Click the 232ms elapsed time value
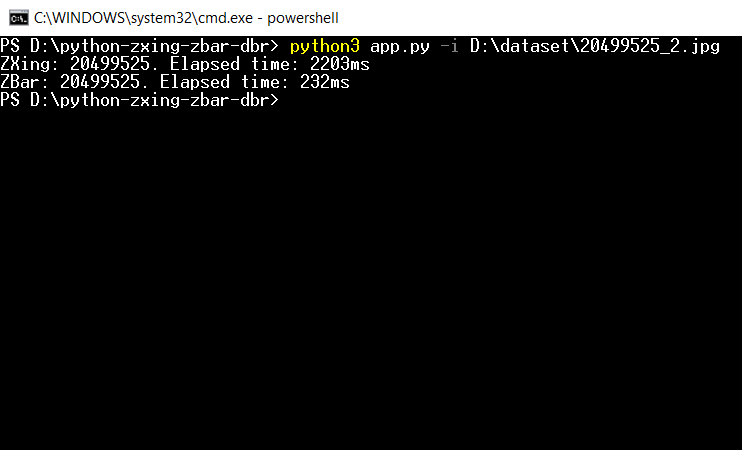This screenshot has width=742, height=450. [325, 82]
